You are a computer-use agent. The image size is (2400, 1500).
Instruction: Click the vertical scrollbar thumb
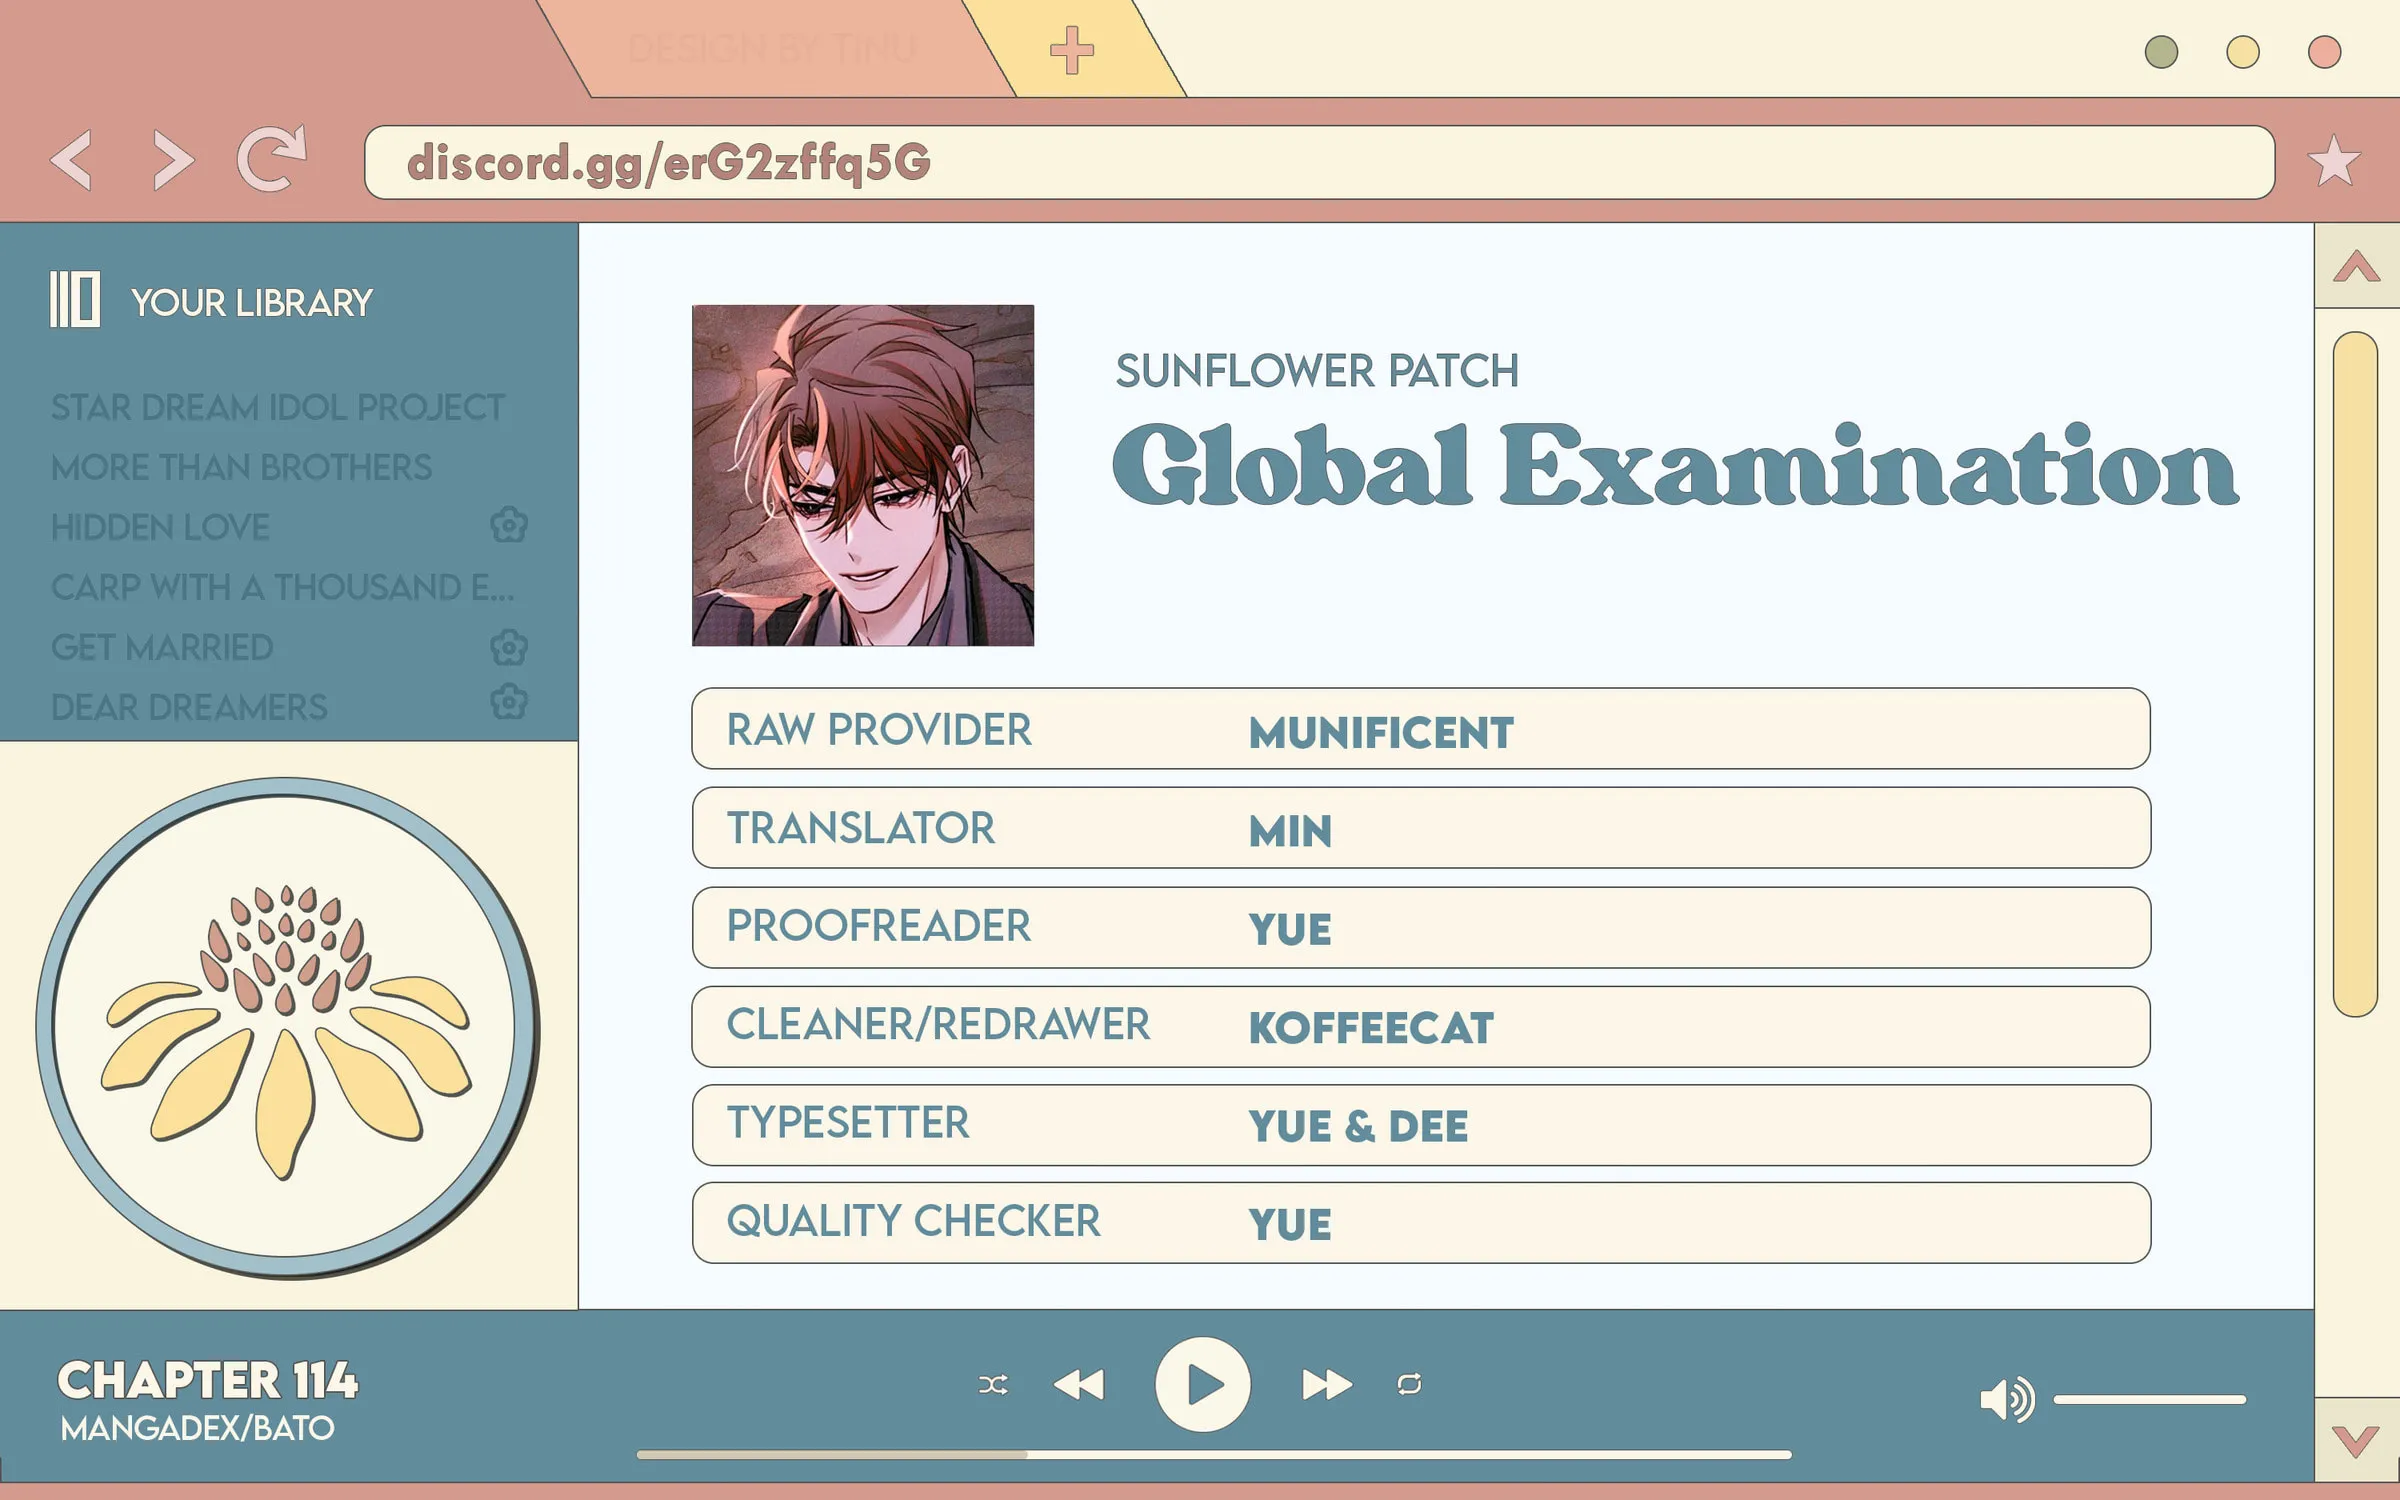[x=2355, y=674]
